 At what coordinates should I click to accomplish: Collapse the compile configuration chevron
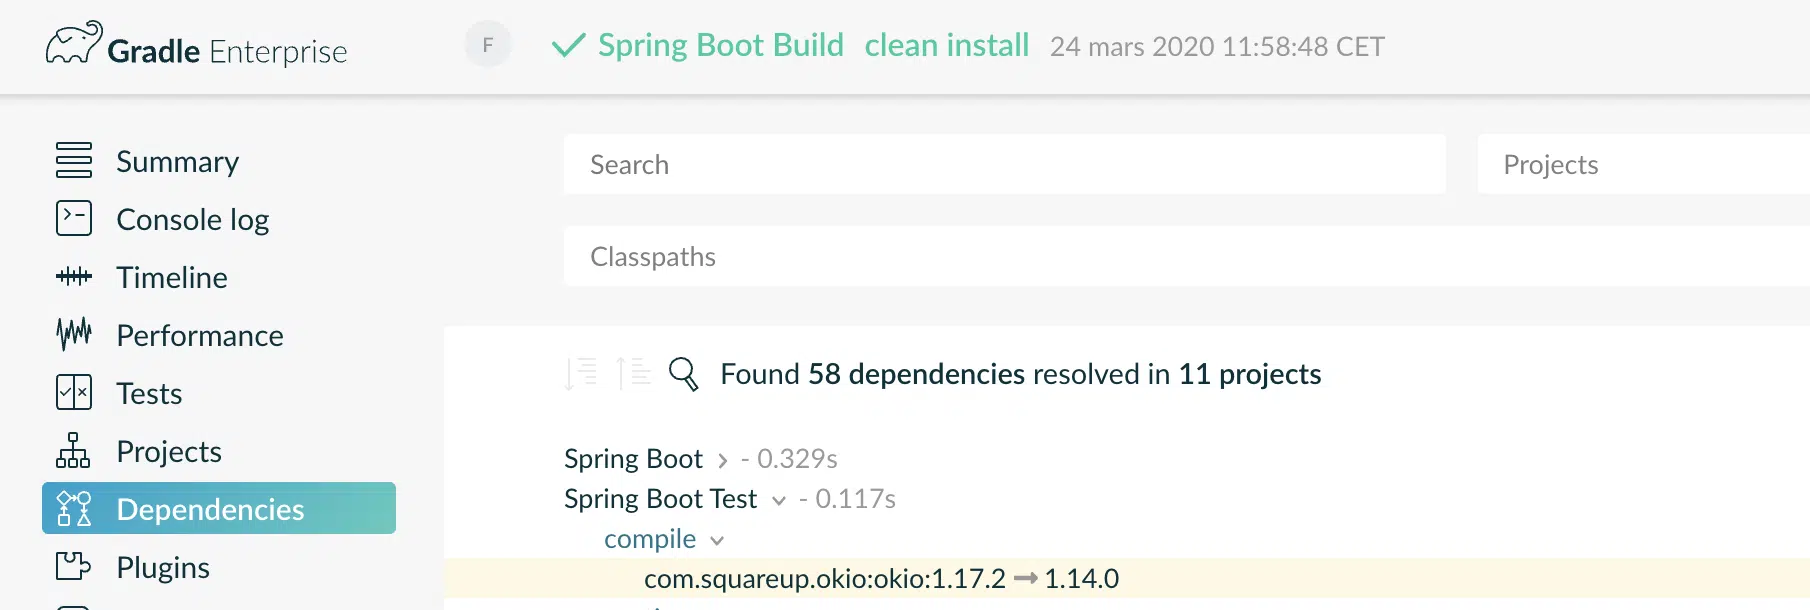717,540
